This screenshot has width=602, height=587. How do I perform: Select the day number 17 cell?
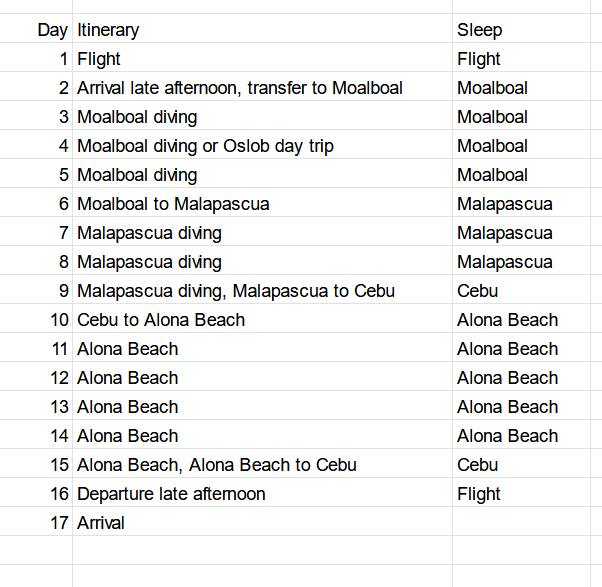click(58, 523)
